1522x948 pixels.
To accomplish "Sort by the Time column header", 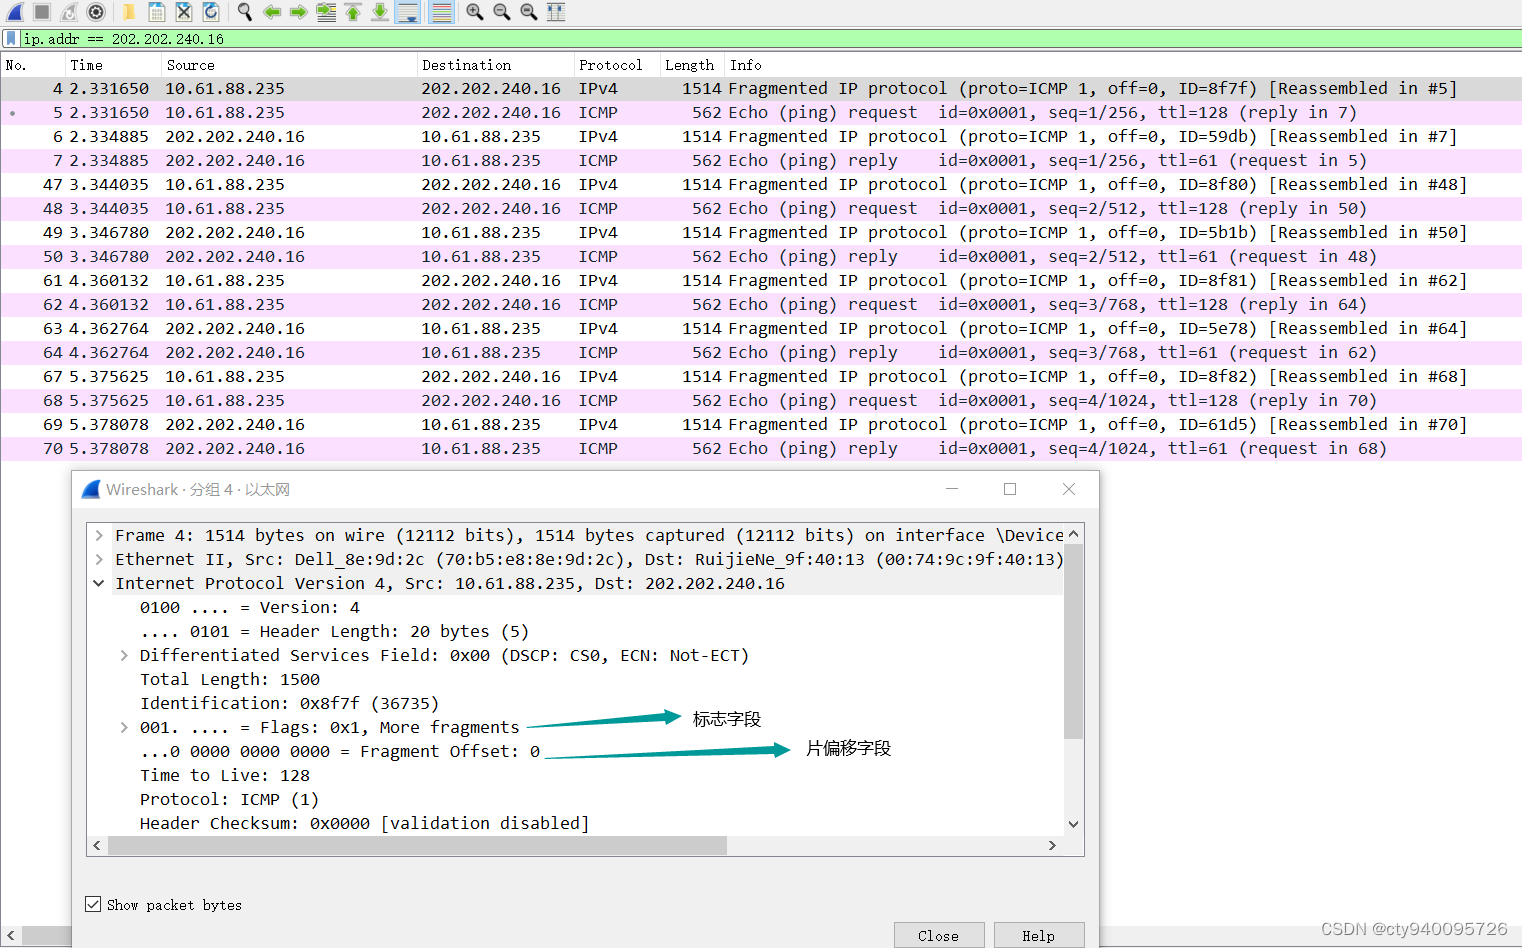I will 114,65.
